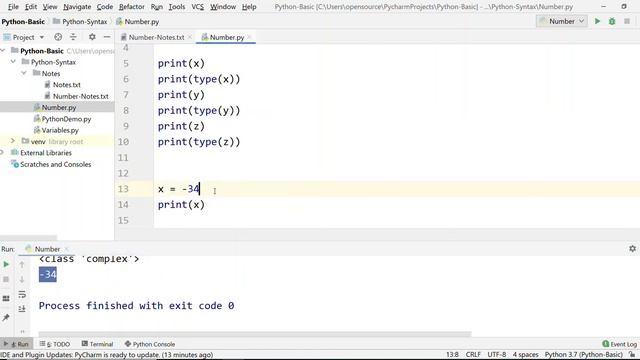Open the Edit menu
This screenshot has width=640, height=360.
click(31, 7)
